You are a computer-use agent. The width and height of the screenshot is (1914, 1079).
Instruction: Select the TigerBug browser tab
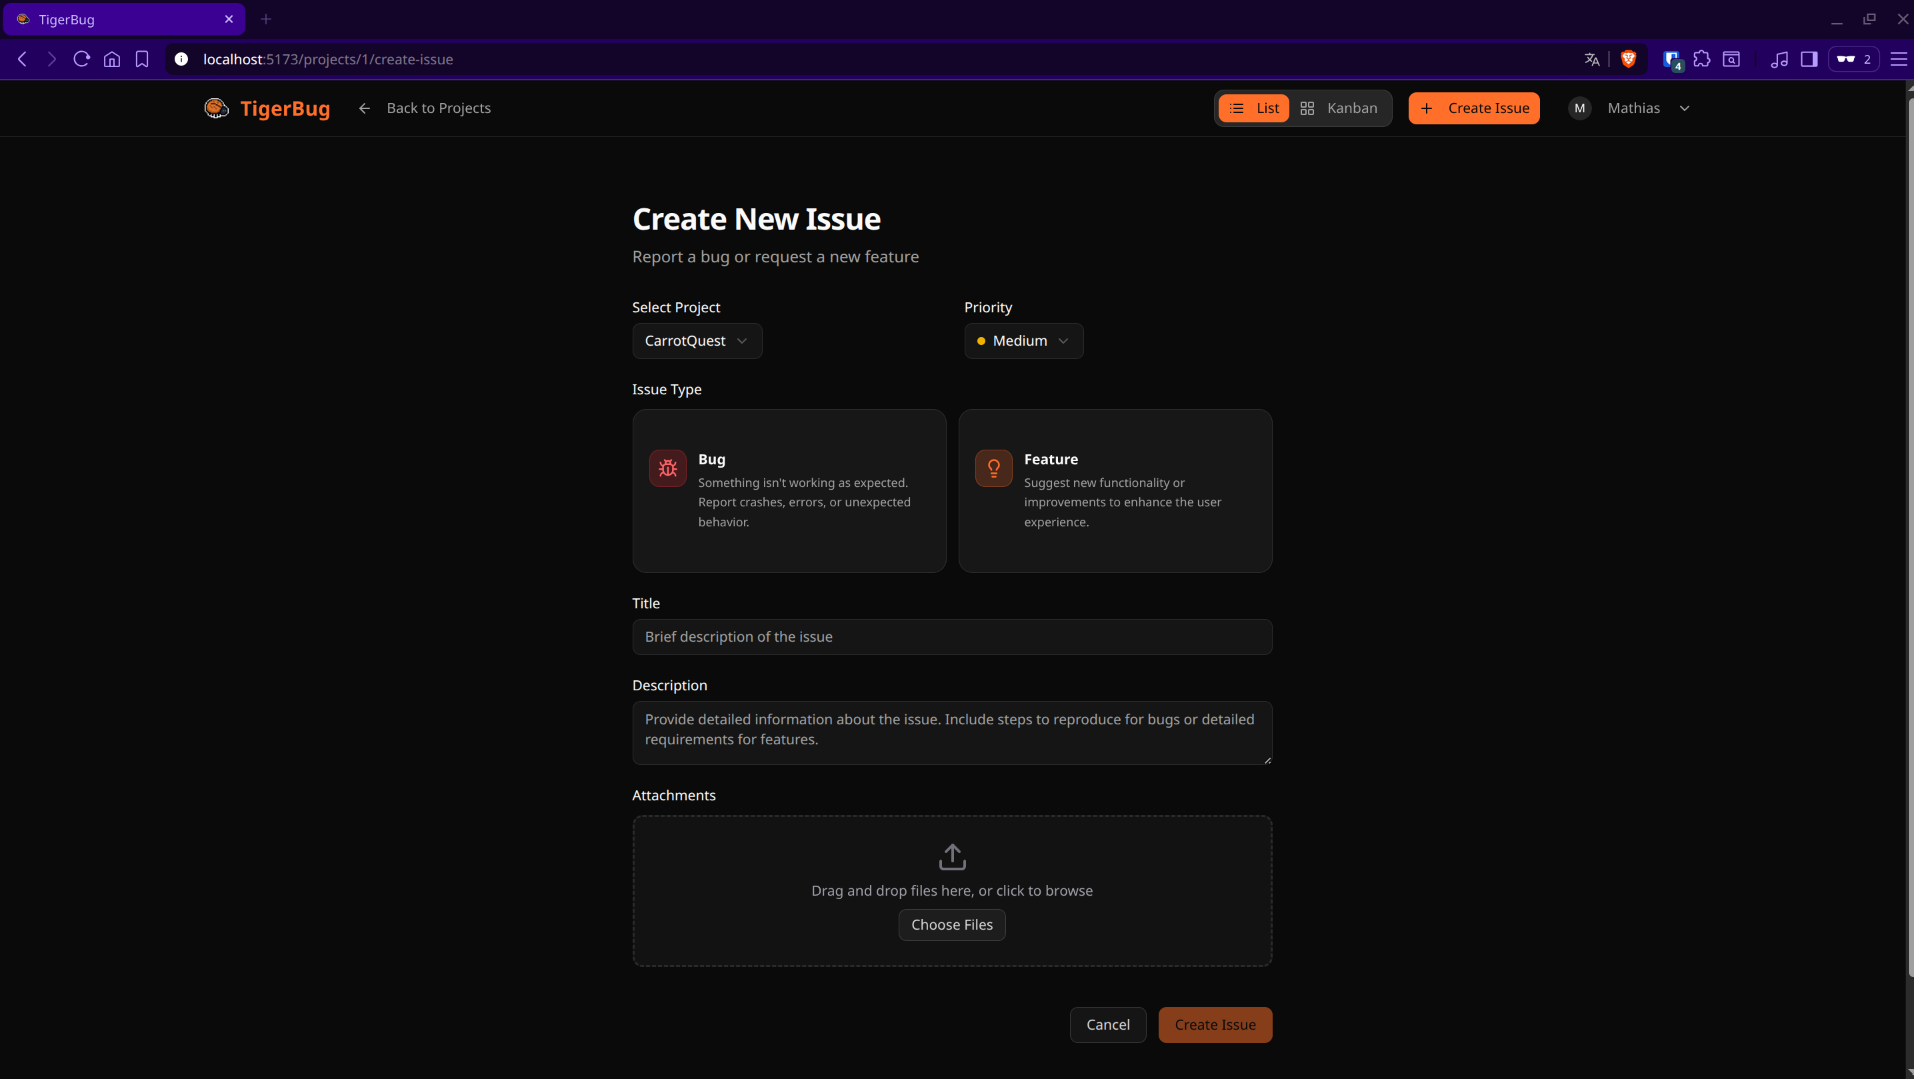coord(124,19)
